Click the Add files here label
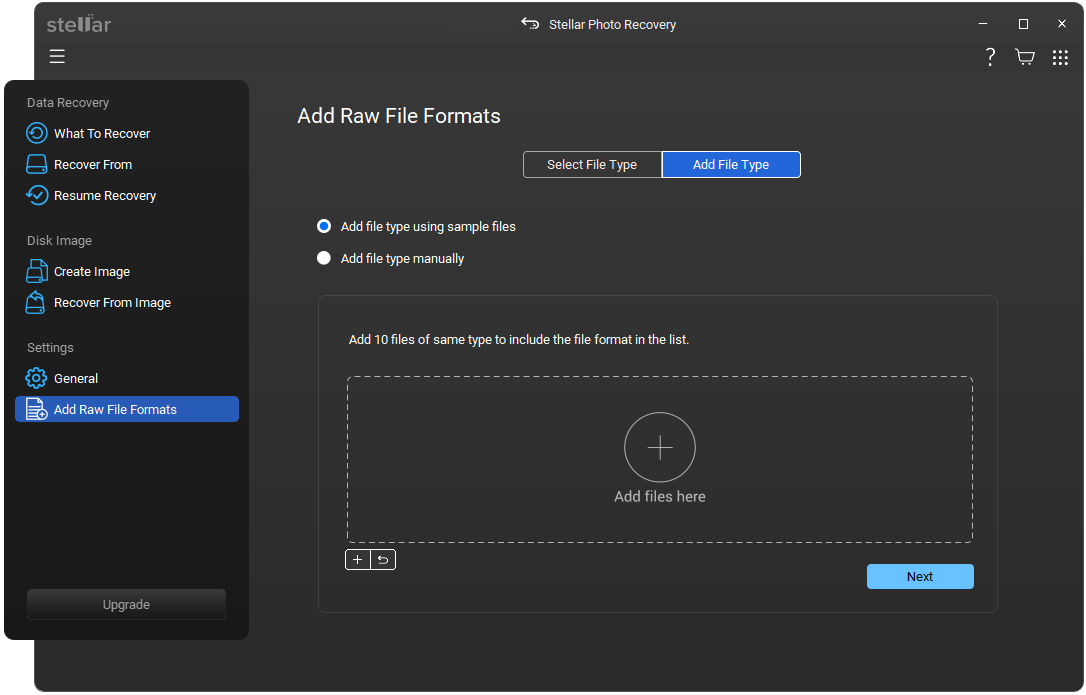 tap(659, 496)
